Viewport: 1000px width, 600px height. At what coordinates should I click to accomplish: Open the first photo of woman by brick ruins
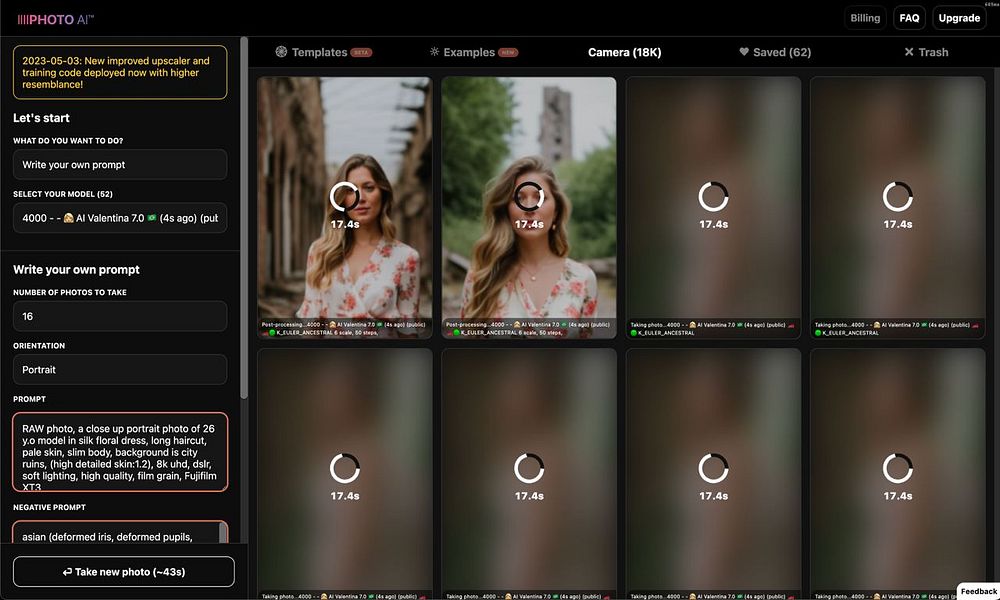tap(344, 207)
